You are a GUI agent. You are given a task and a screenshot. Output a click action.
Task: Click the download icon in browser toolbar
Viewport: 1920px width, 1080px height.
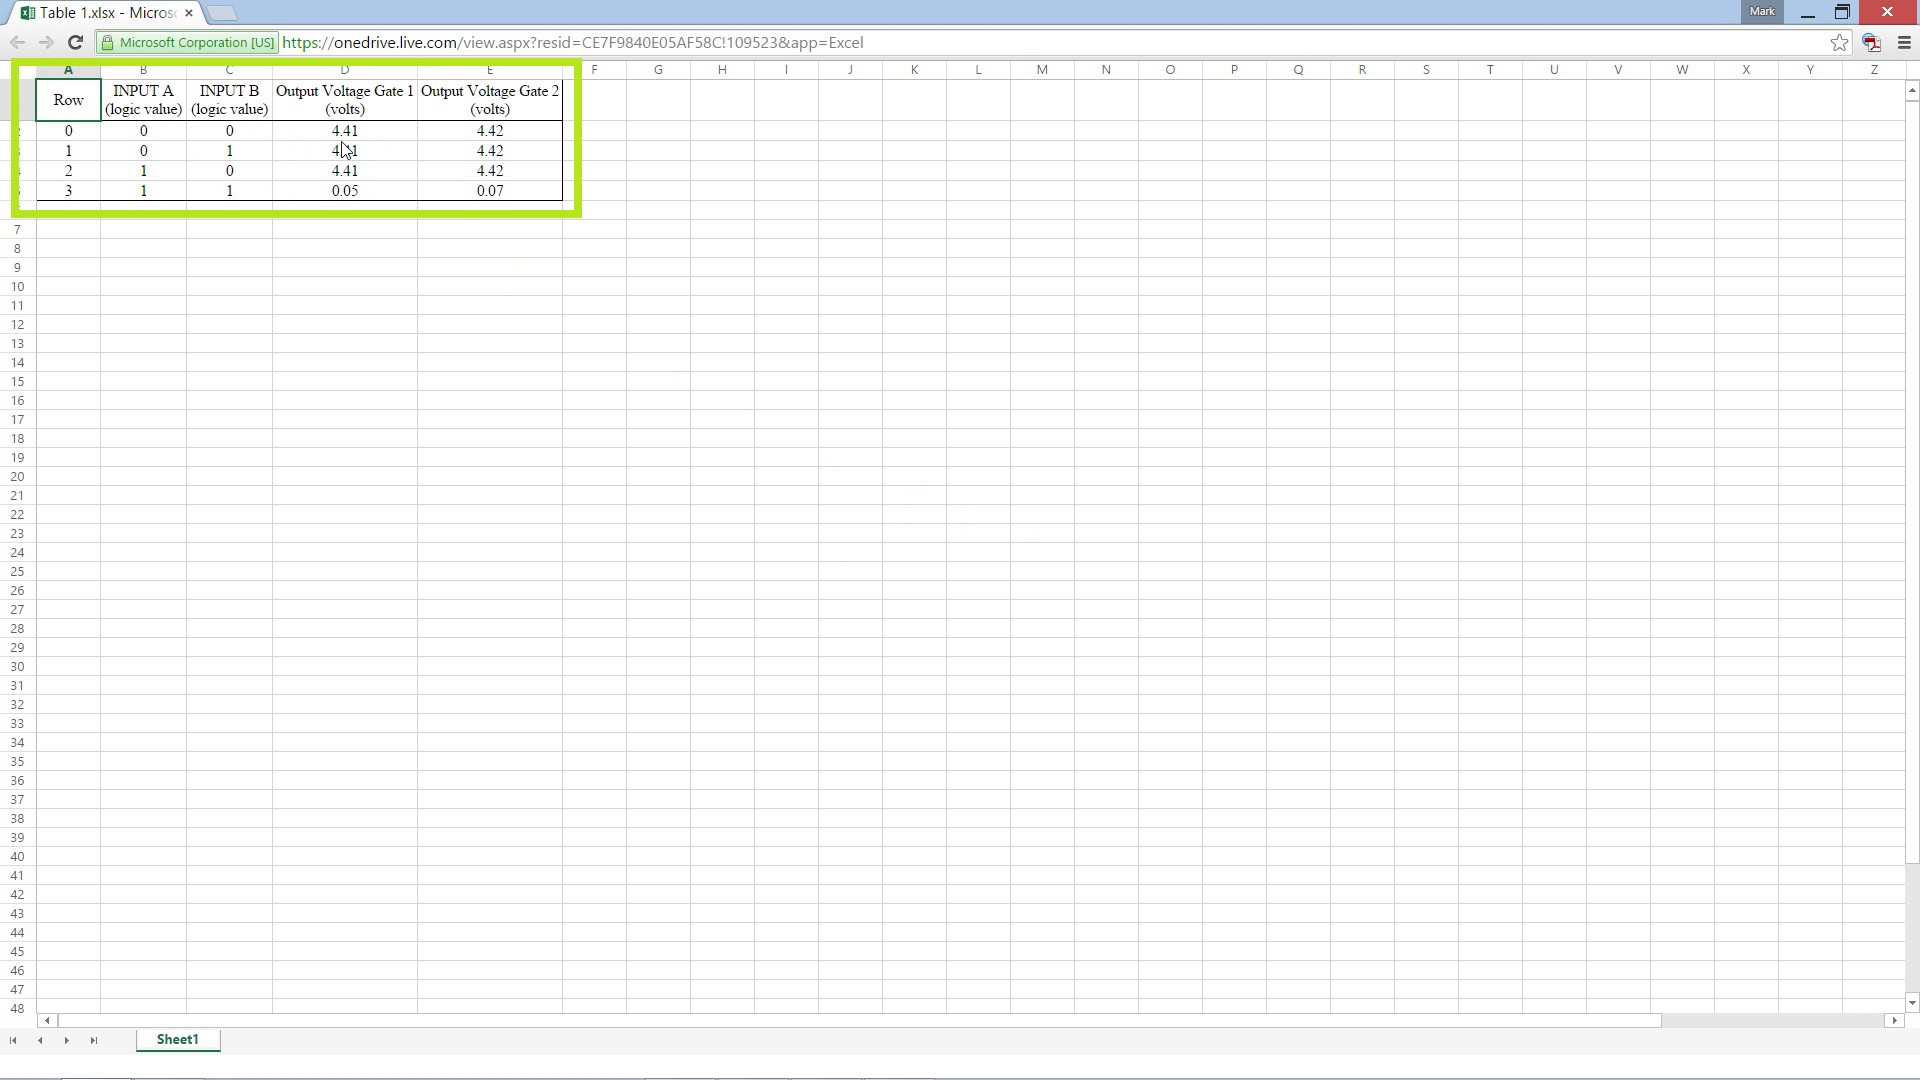[1871, 42]
